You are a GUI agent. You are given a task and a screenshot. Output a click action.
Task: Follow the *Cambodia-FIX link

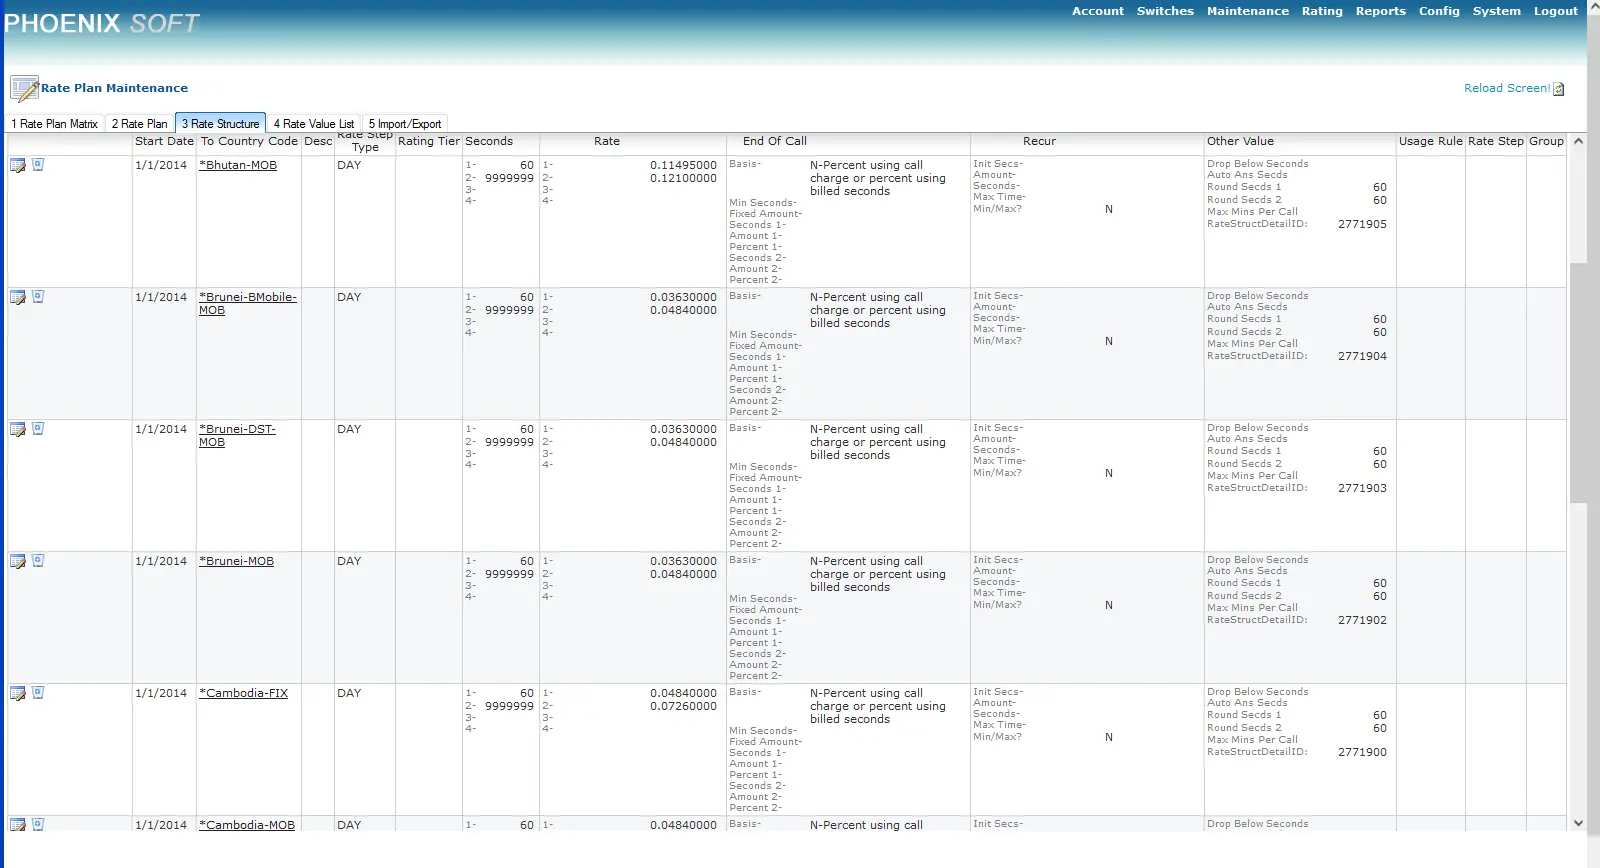[243, 693]
